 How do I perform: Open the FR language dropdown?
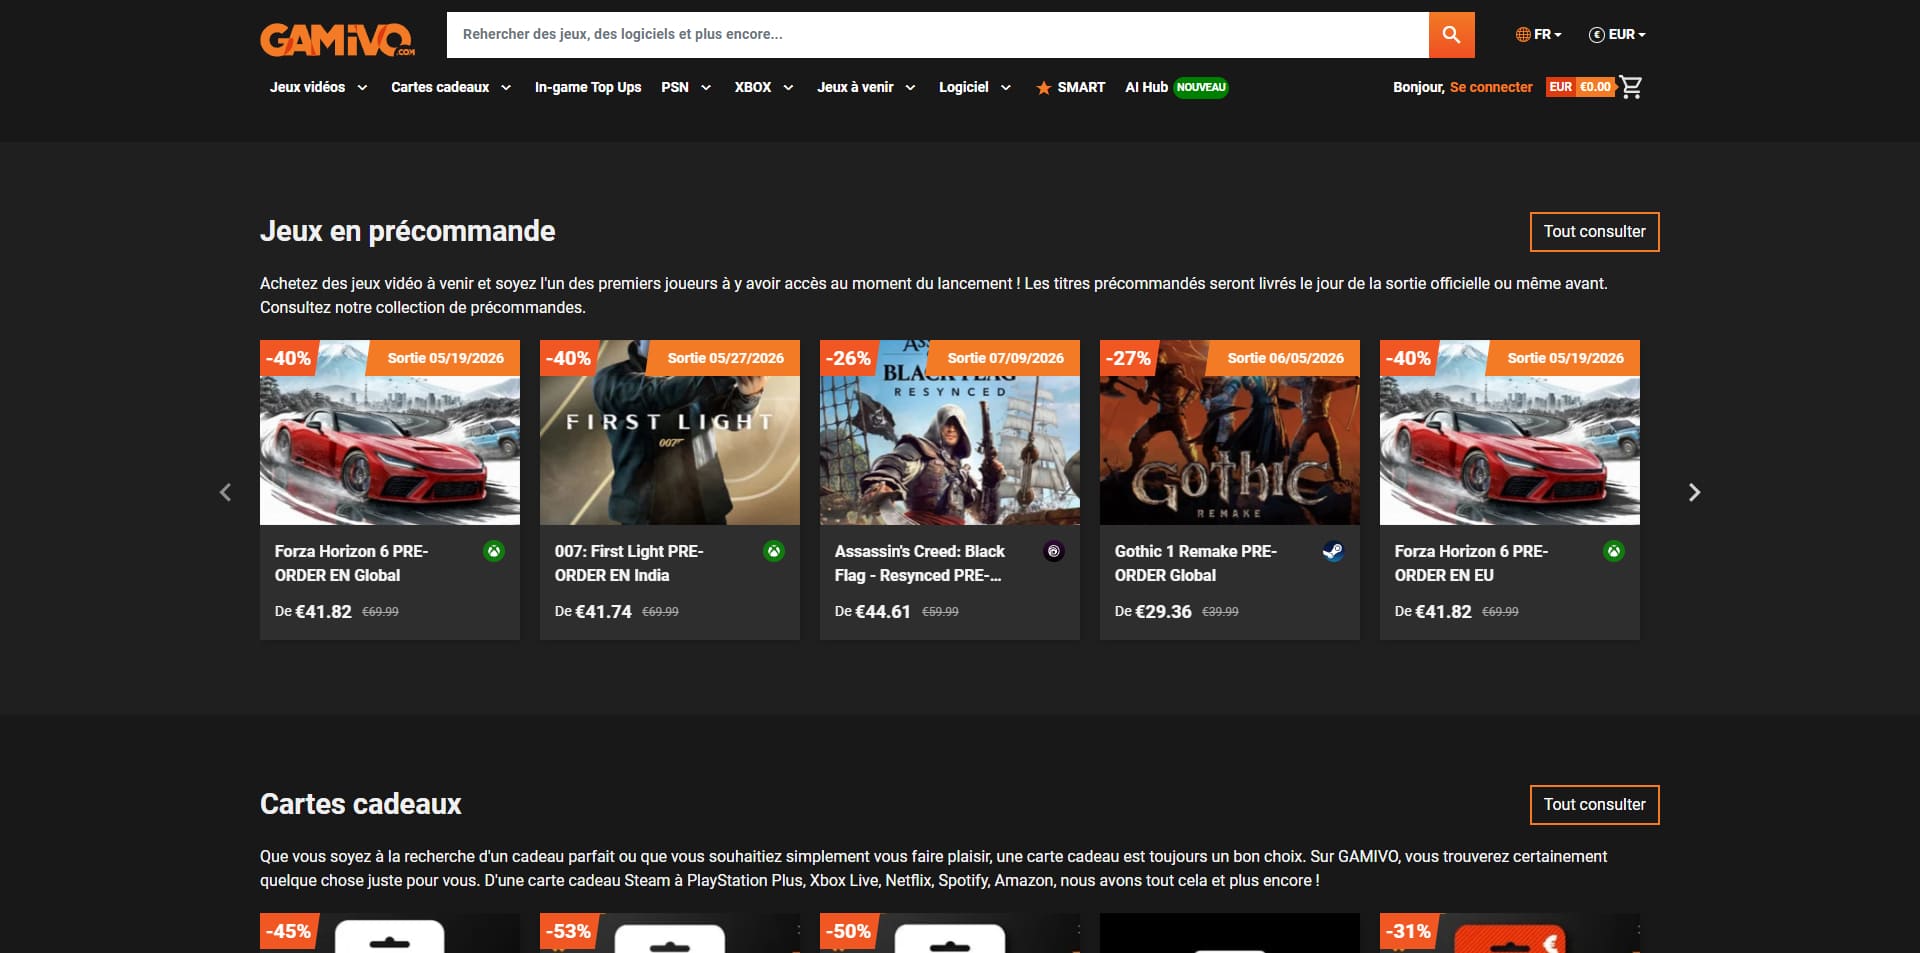tap(1538, 34)
